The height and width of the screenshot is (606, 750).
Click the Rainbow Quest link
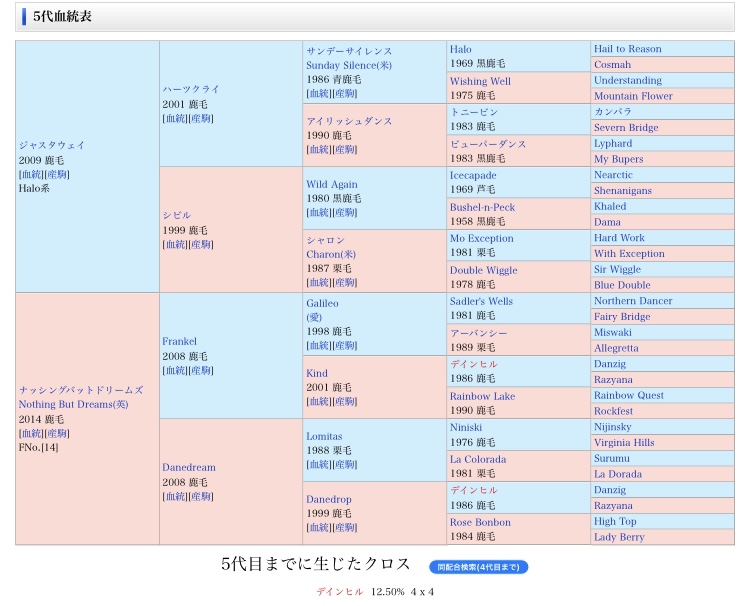click(628, 395)
